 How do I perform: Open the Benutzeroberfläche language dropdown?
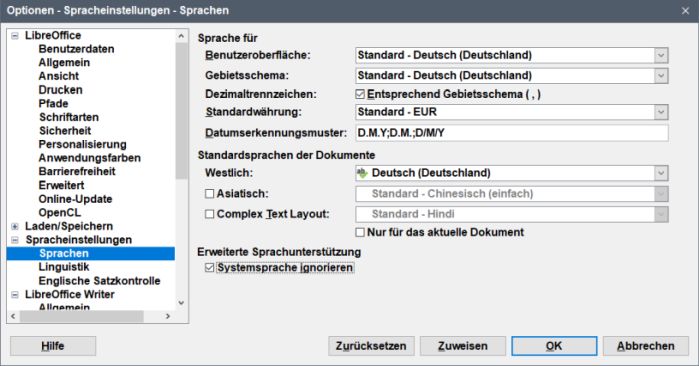pyautogui.click(x=661, y=55)
